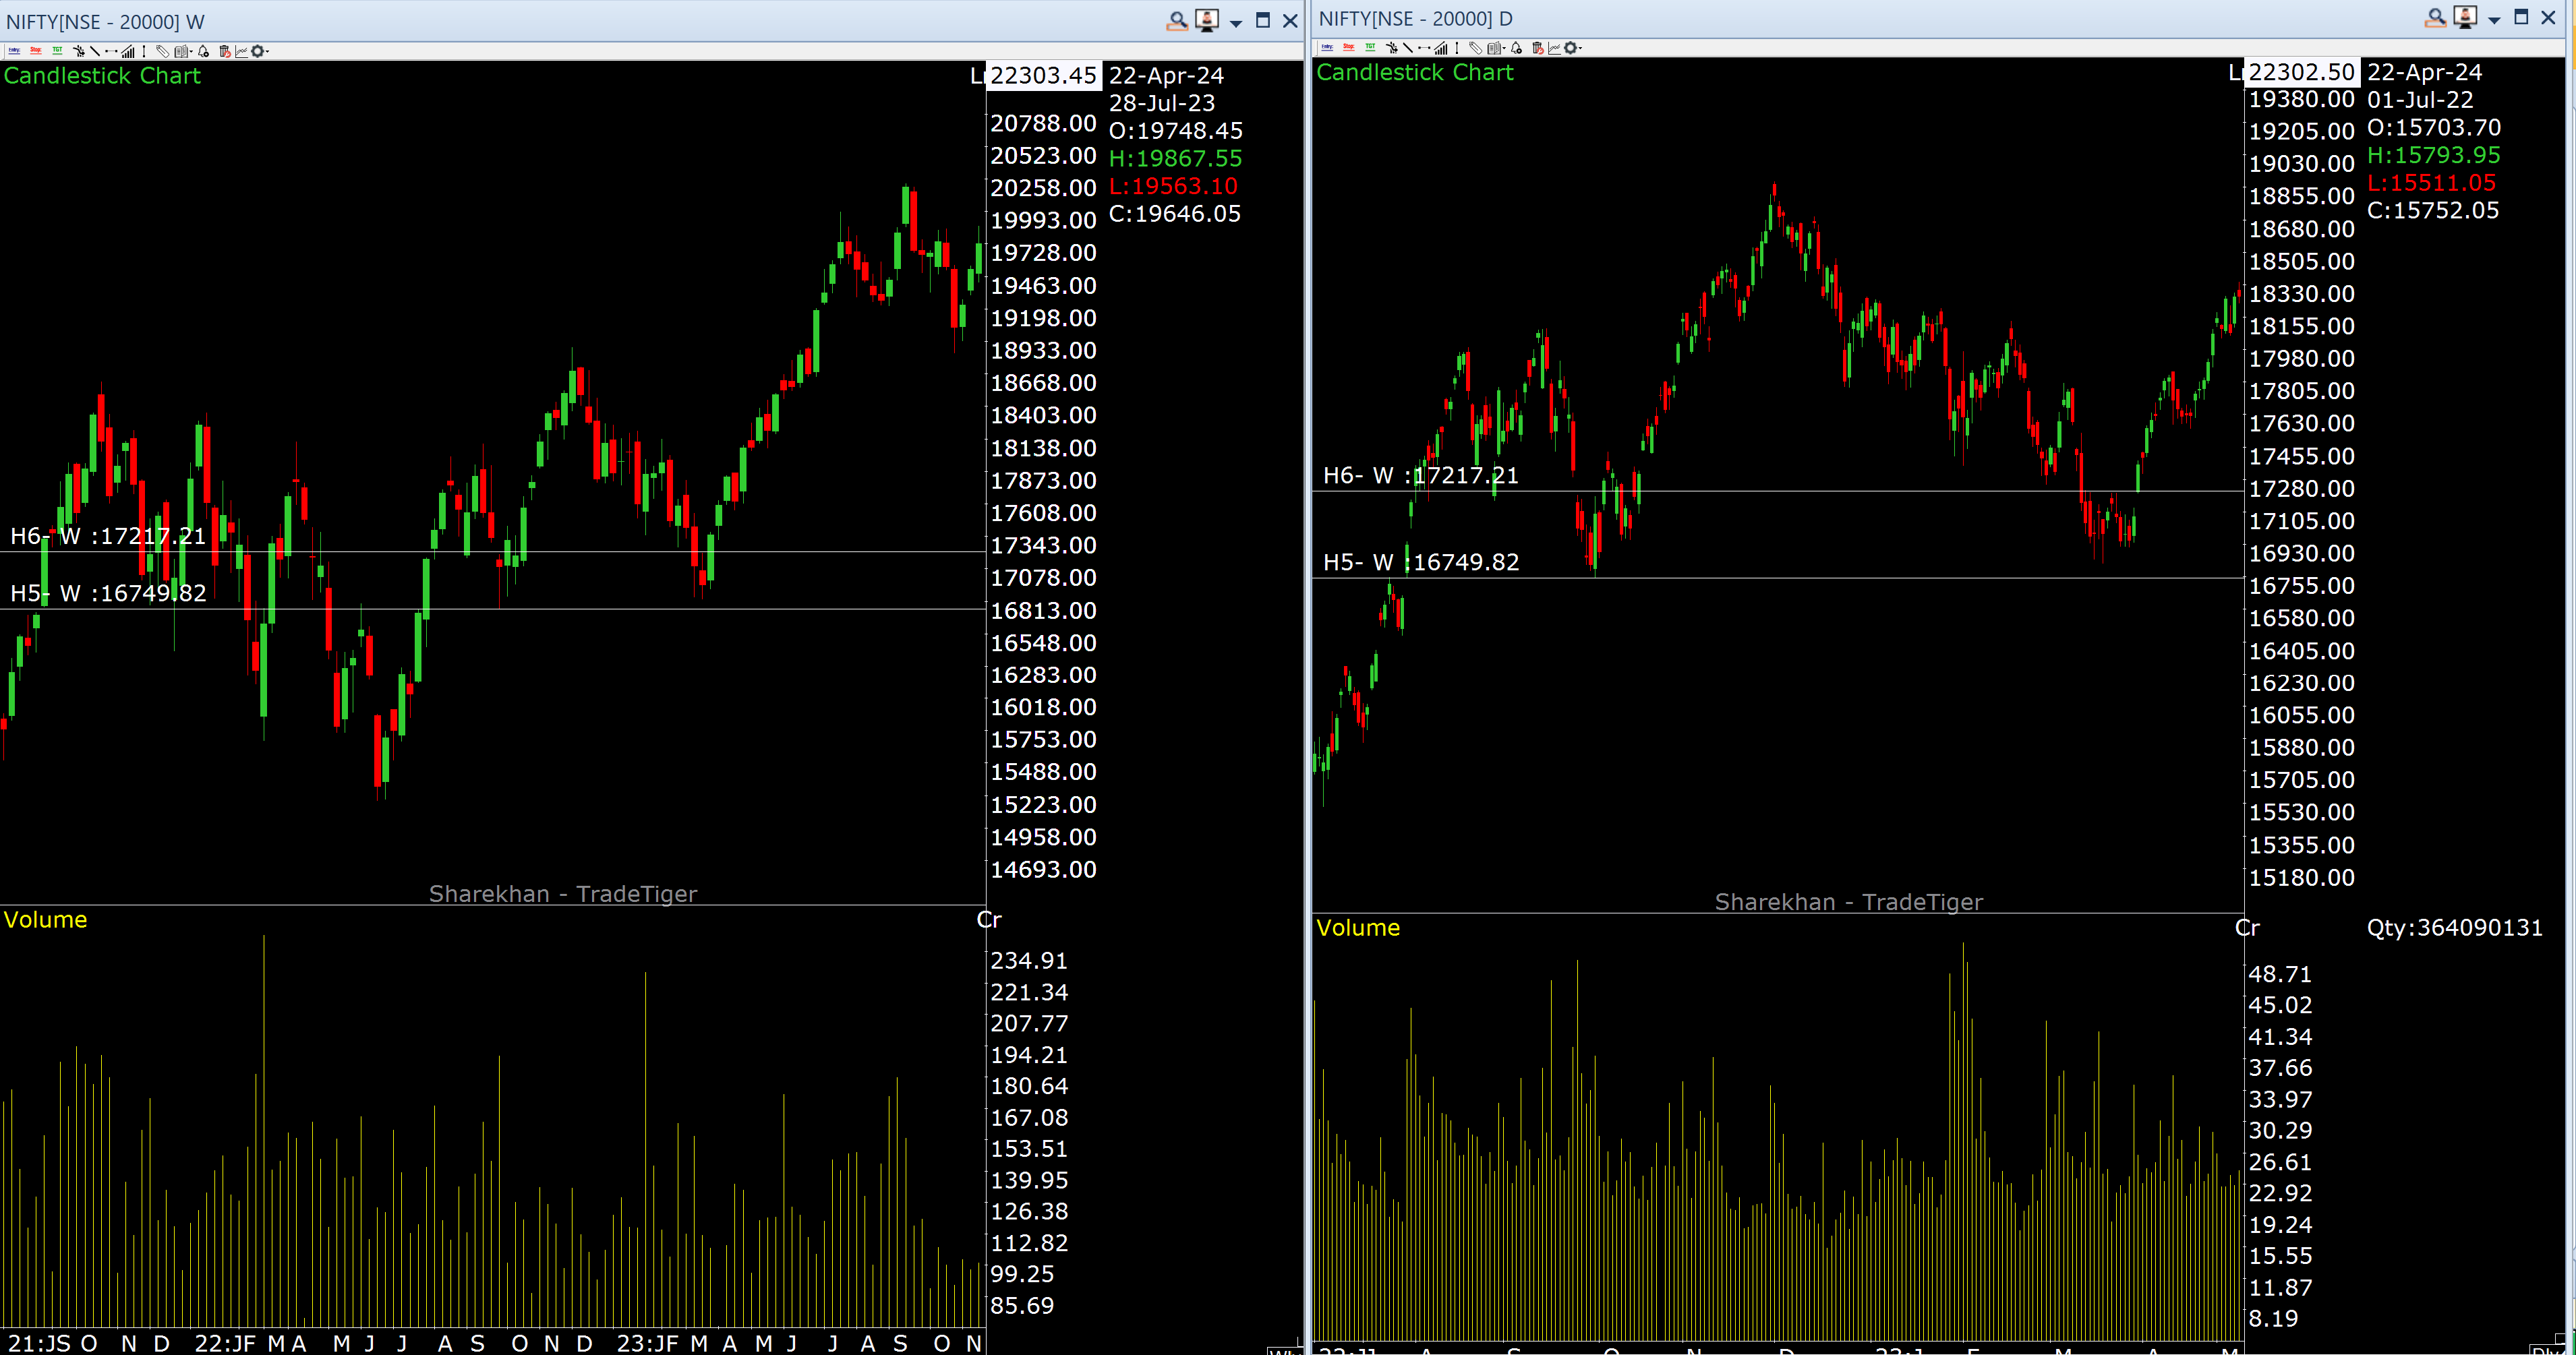Click monitor profile icon in daily chart title
This screenshot has height=1355, width=2576.
click(x=2465, y=17)
